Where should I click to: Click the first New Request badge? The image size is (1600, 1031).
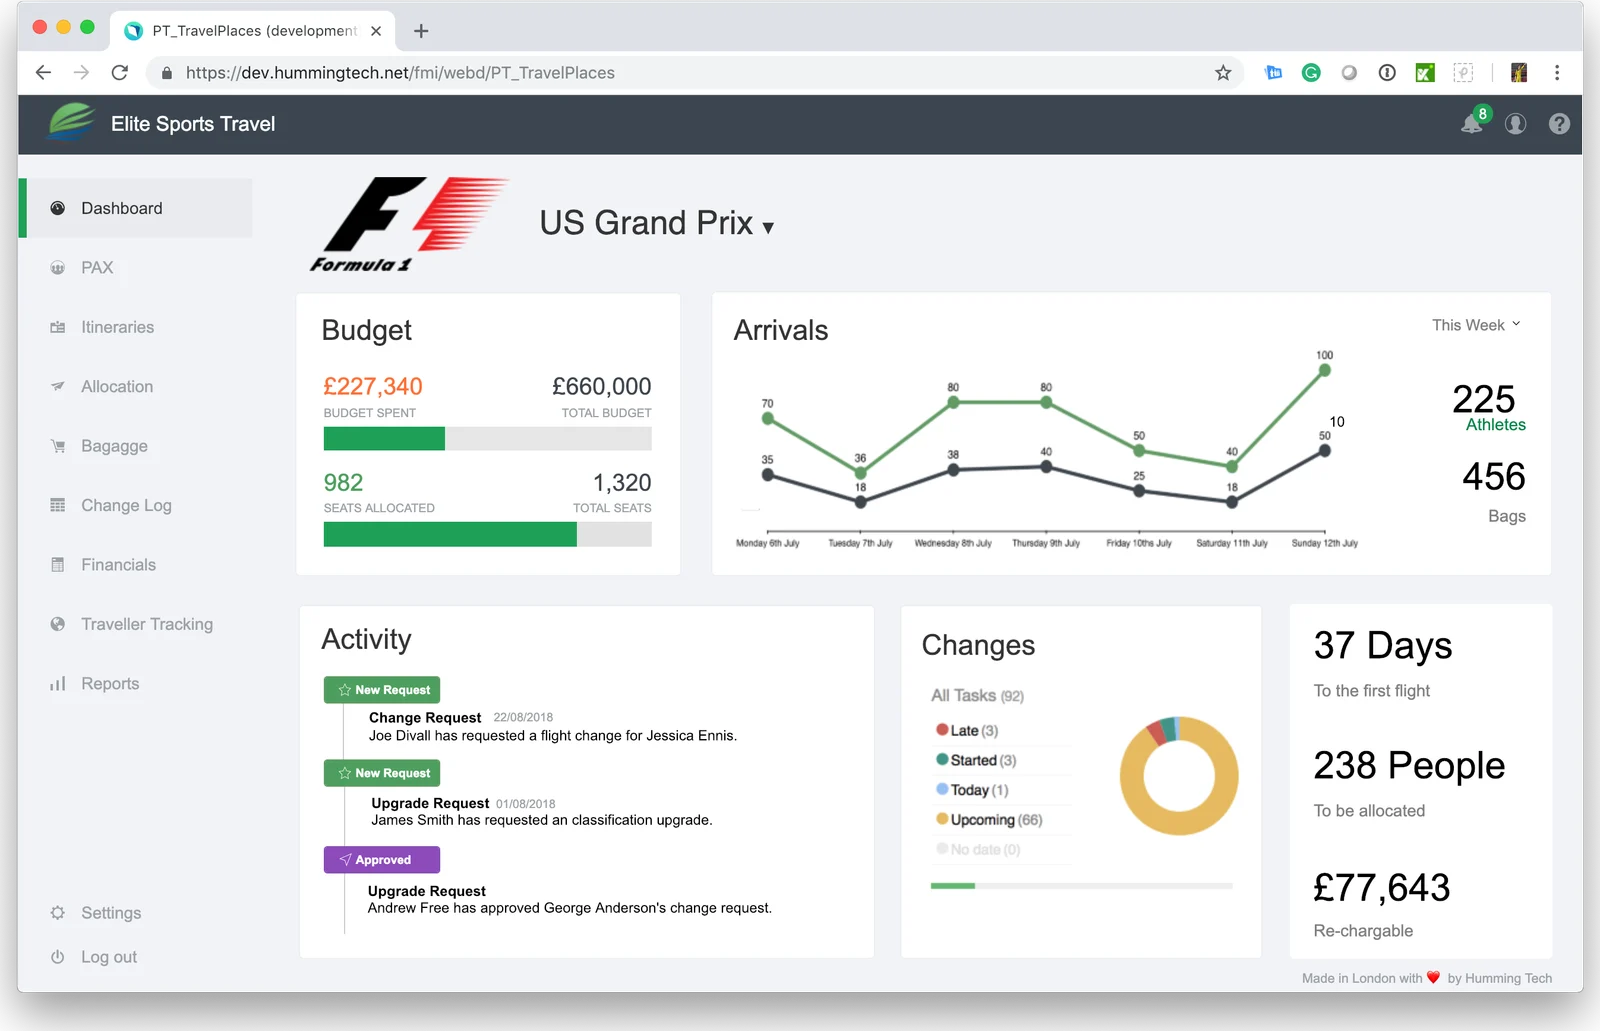(x=382, y=690)
